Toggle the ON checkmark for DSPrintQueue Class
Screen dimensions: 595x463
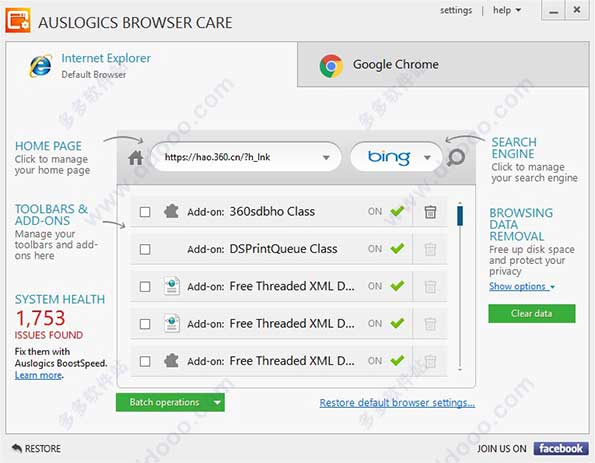397,249
